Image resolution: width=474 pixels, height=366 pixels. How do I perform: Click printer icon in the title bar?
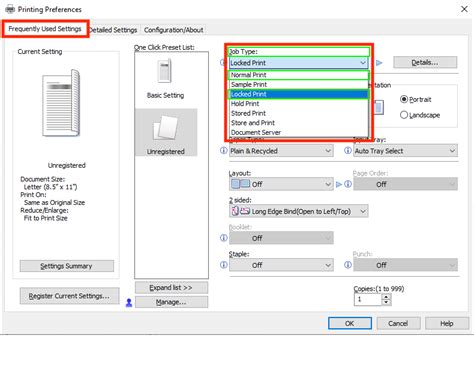pyautogui.click(x=10, y=9)
